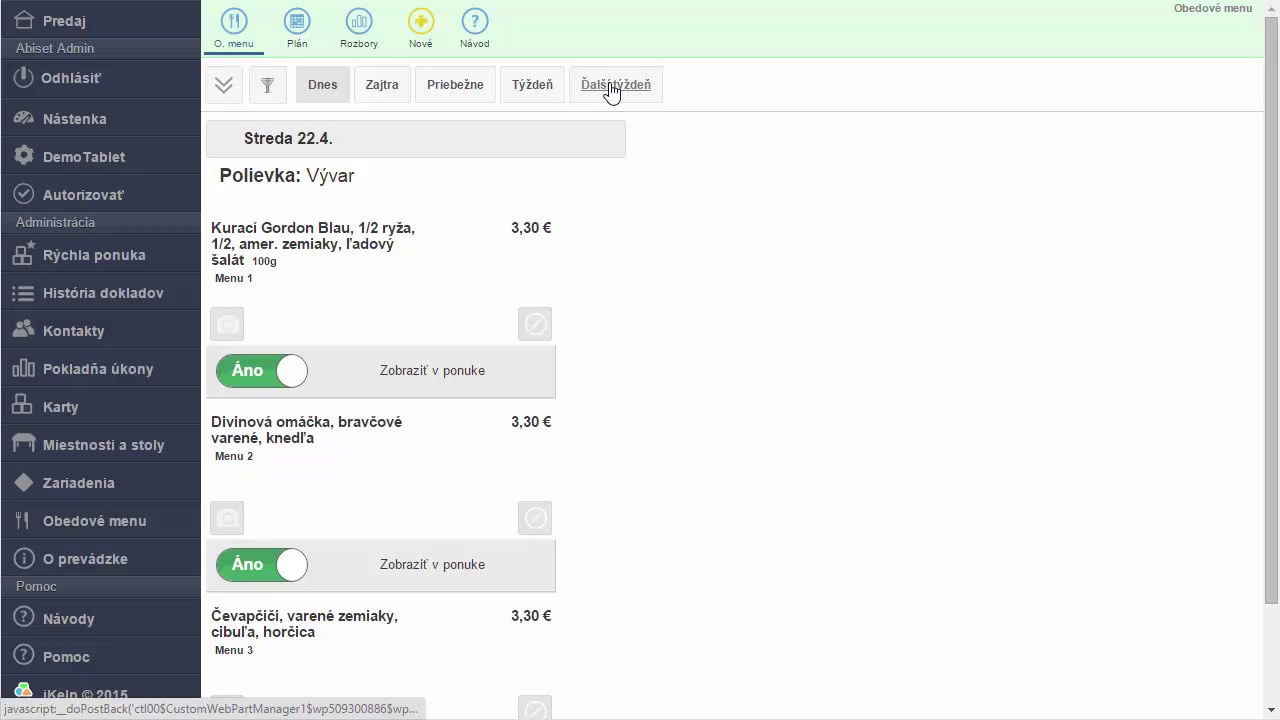The width and height of the screenshot is (1280, 720).
Task: Click the edit pencil icon for Menu 1
Action: (x=535, y=324)
